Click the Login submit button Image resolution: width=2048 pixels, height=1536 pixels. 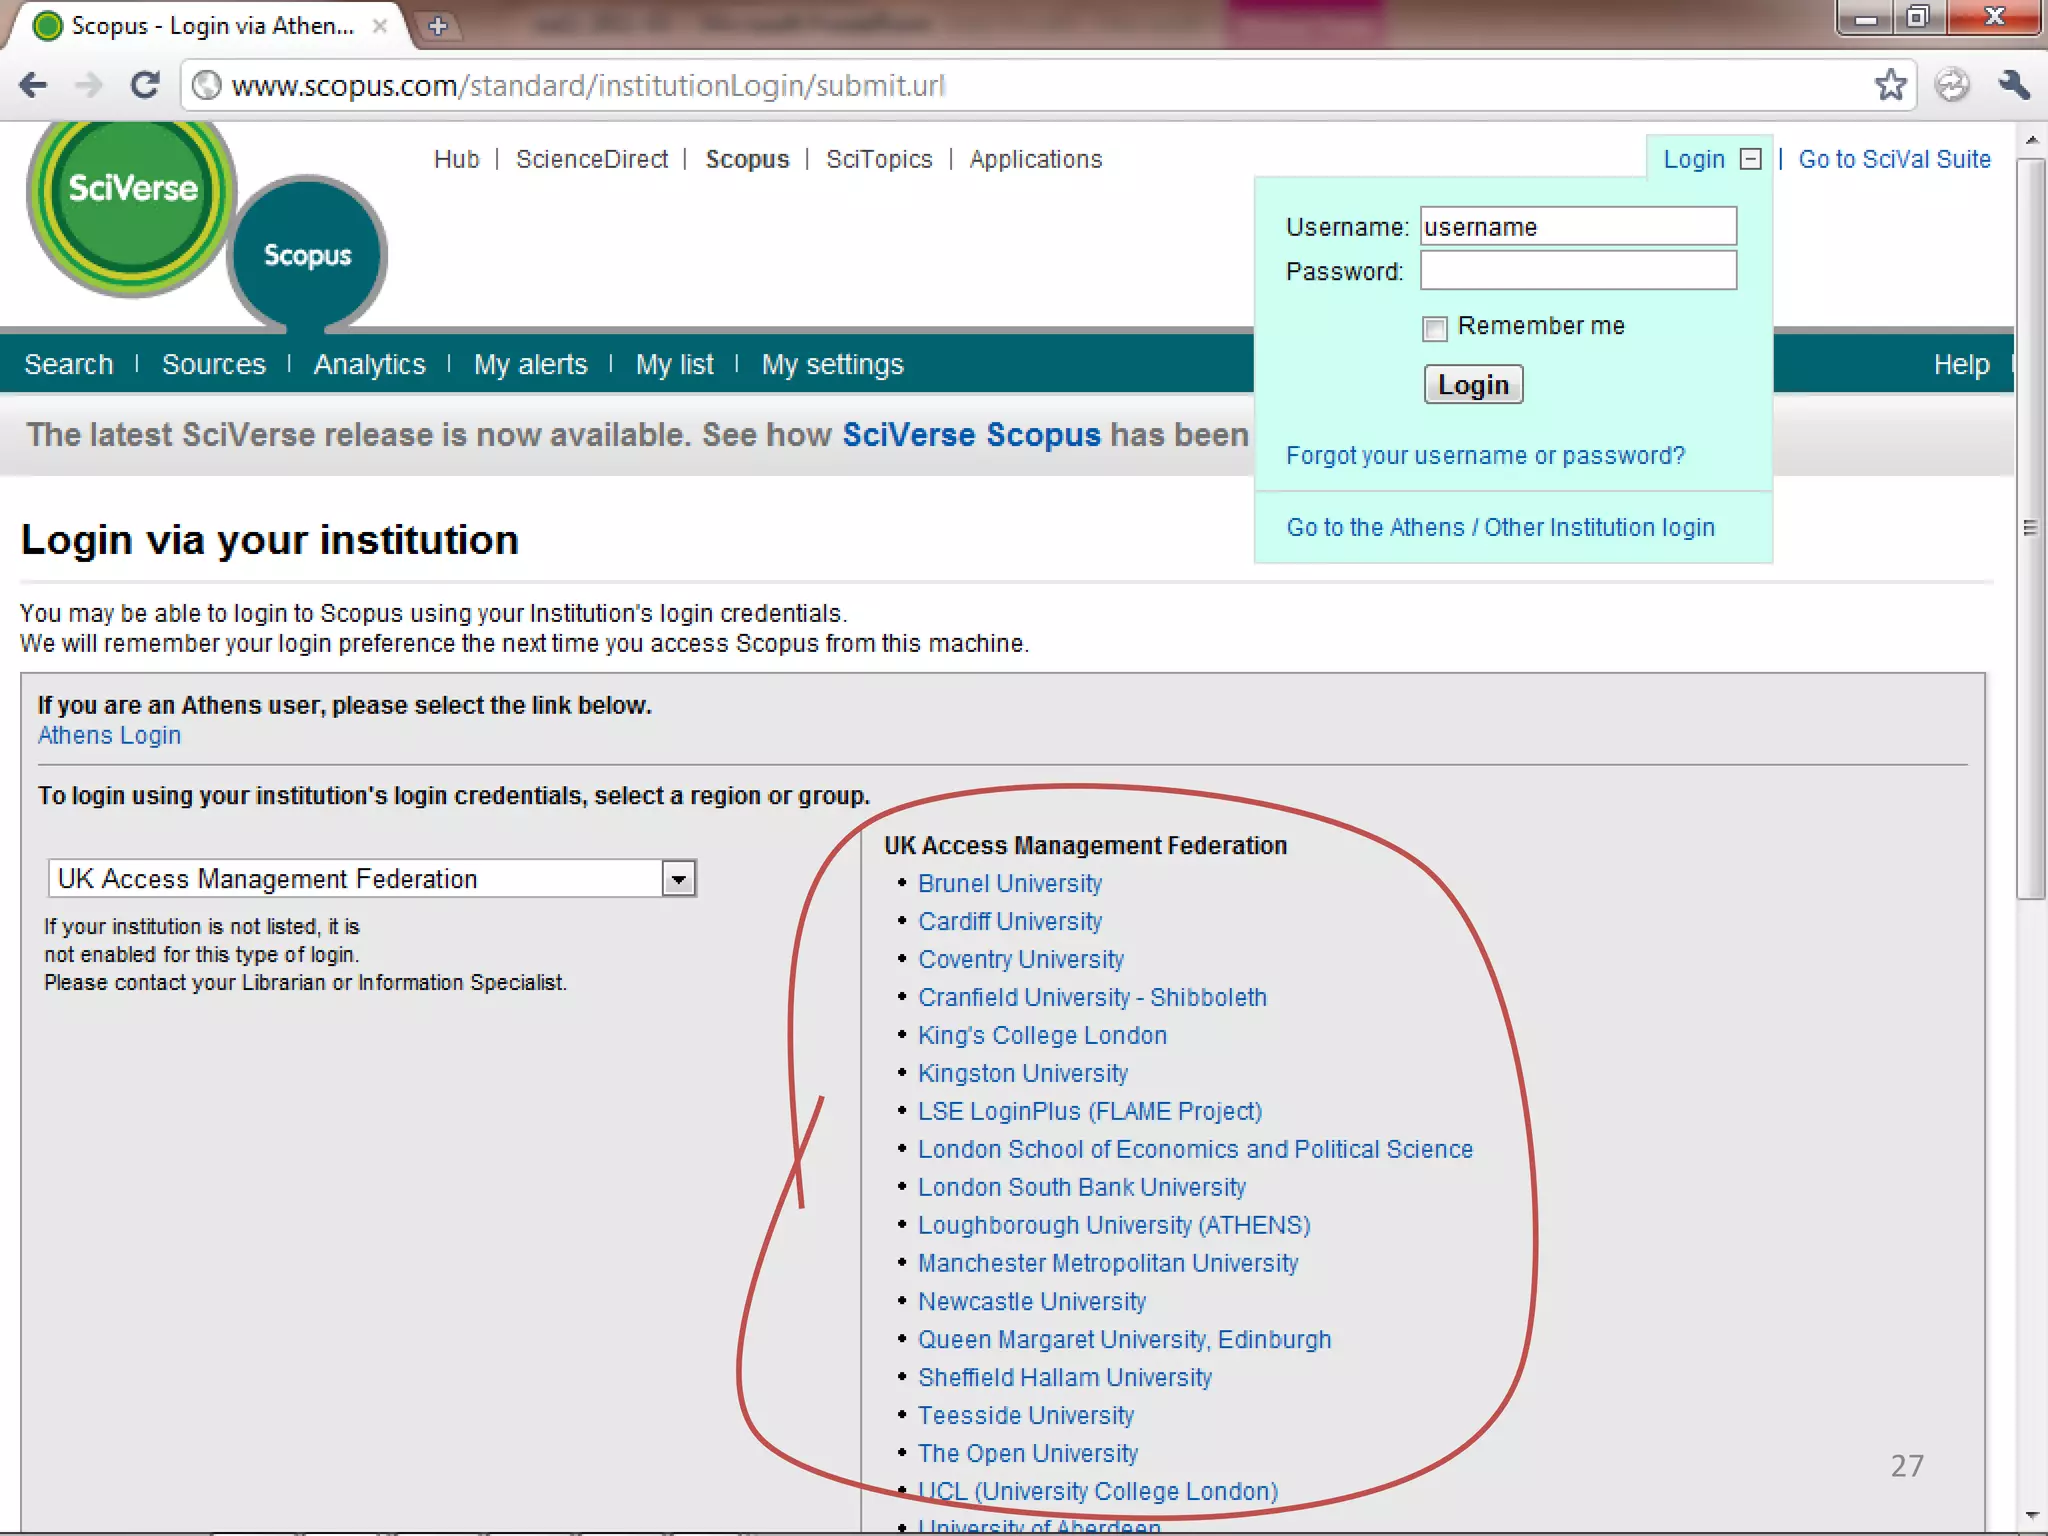point(1473,385)
